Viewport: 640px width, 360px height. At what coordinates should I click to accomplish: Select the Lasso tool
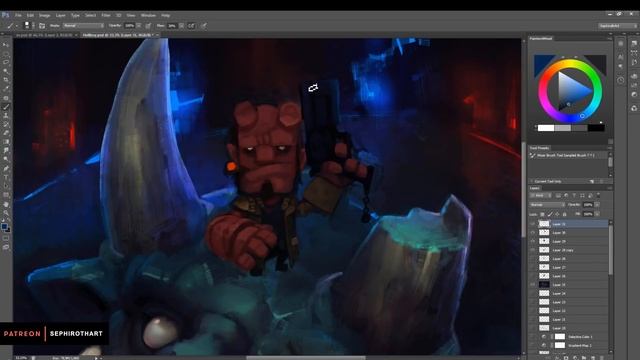(x=6, y=62)
